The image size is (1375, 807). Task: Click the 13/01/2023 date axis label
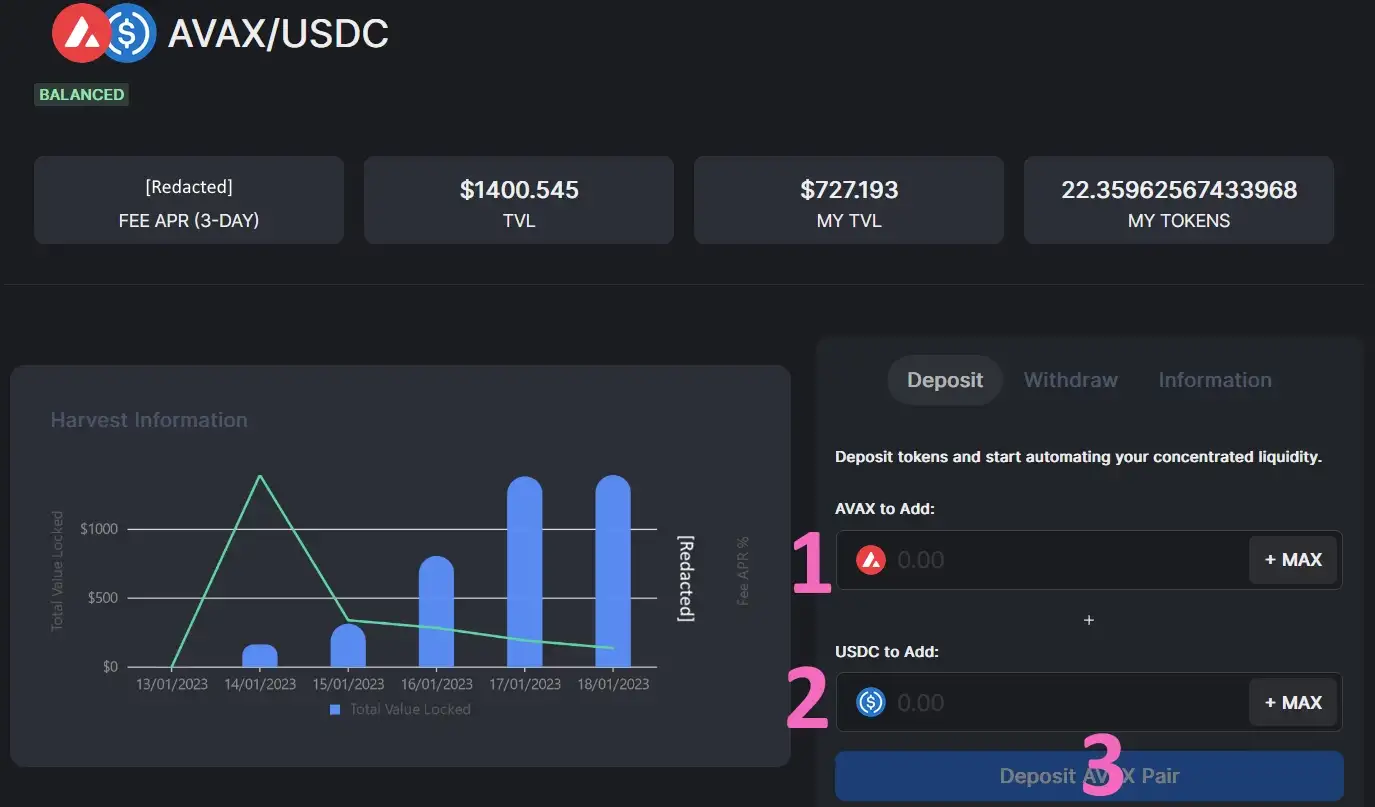(x=172, y=685)
